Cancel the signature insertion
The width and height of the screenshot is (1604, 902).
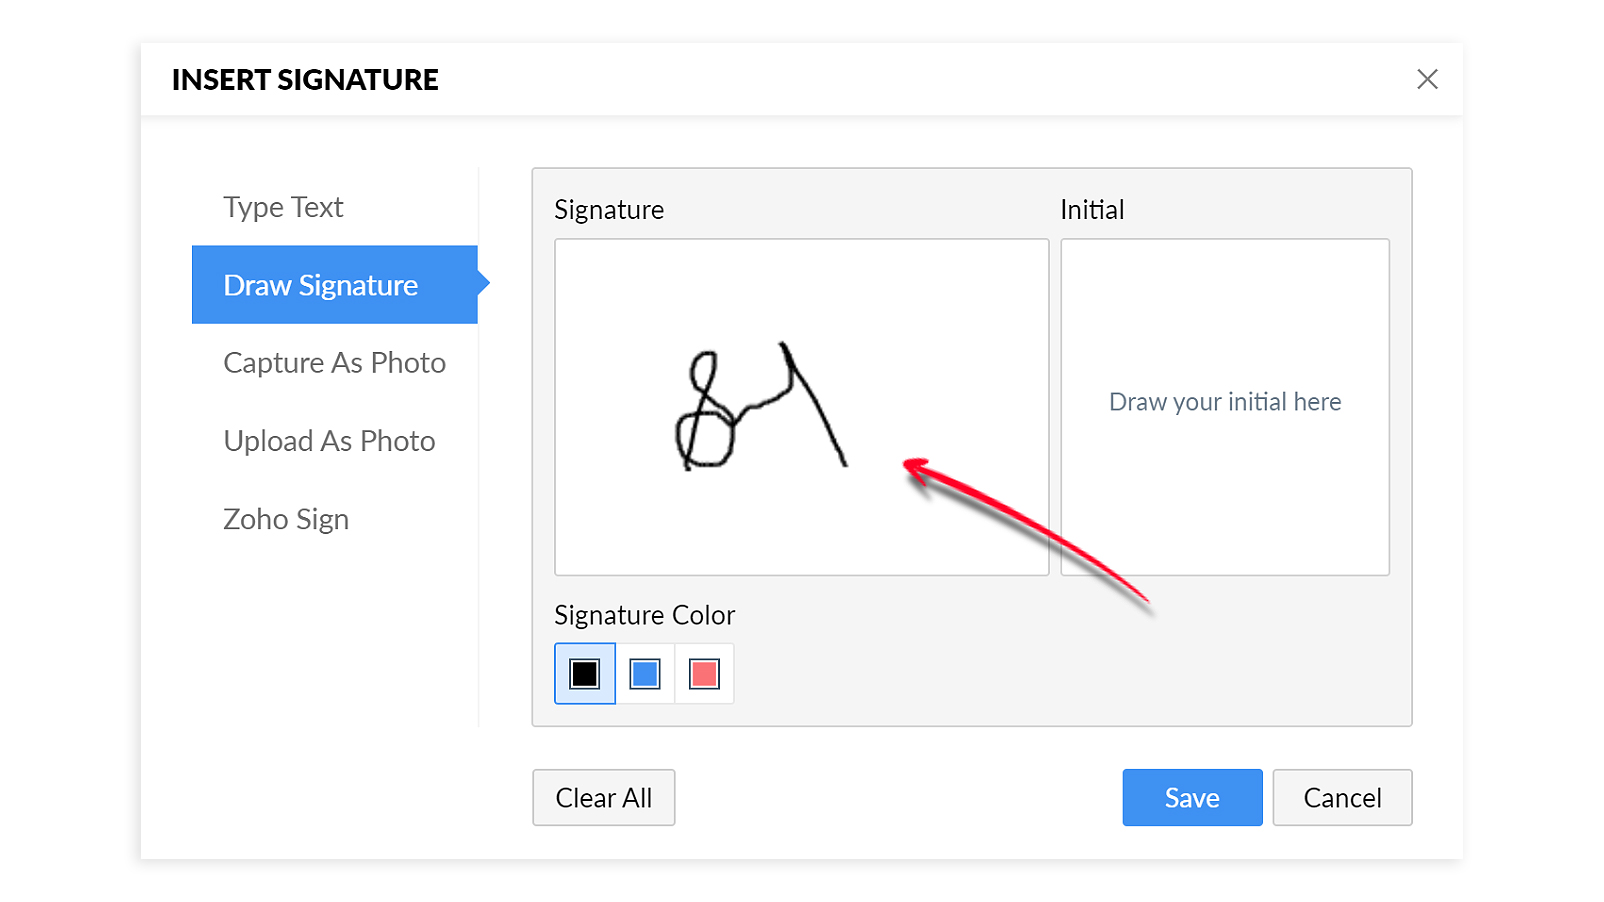(1342, 798)
